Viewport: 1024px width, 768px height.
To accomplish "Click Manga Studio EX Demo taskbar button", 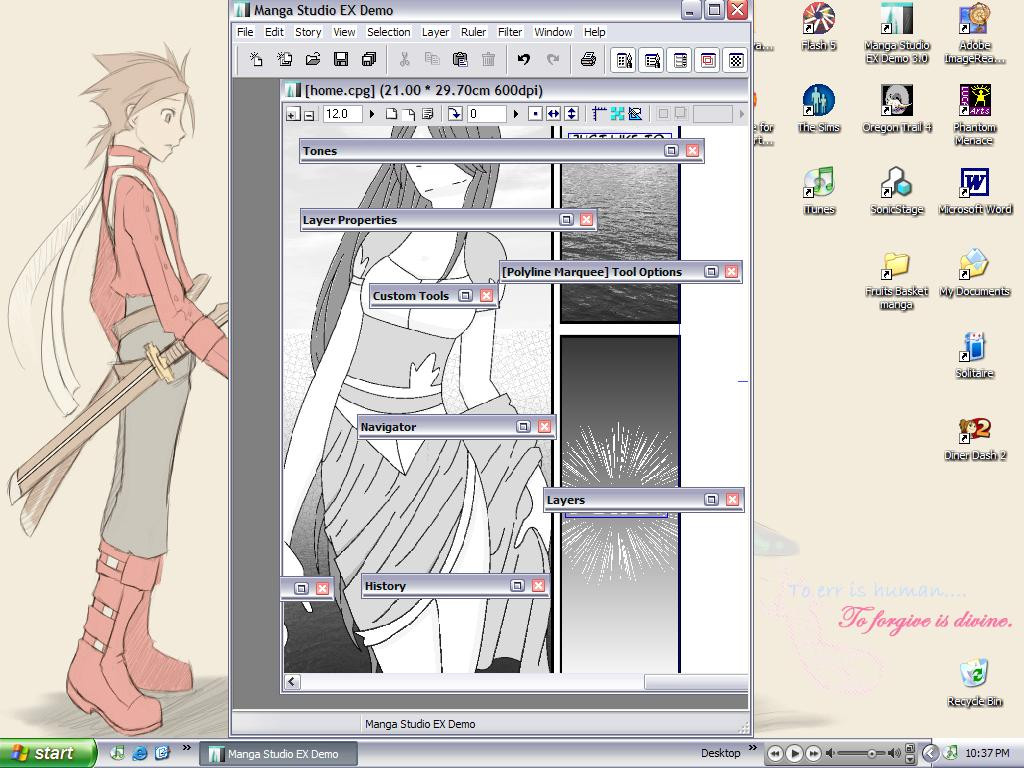I will click(278, 754).
